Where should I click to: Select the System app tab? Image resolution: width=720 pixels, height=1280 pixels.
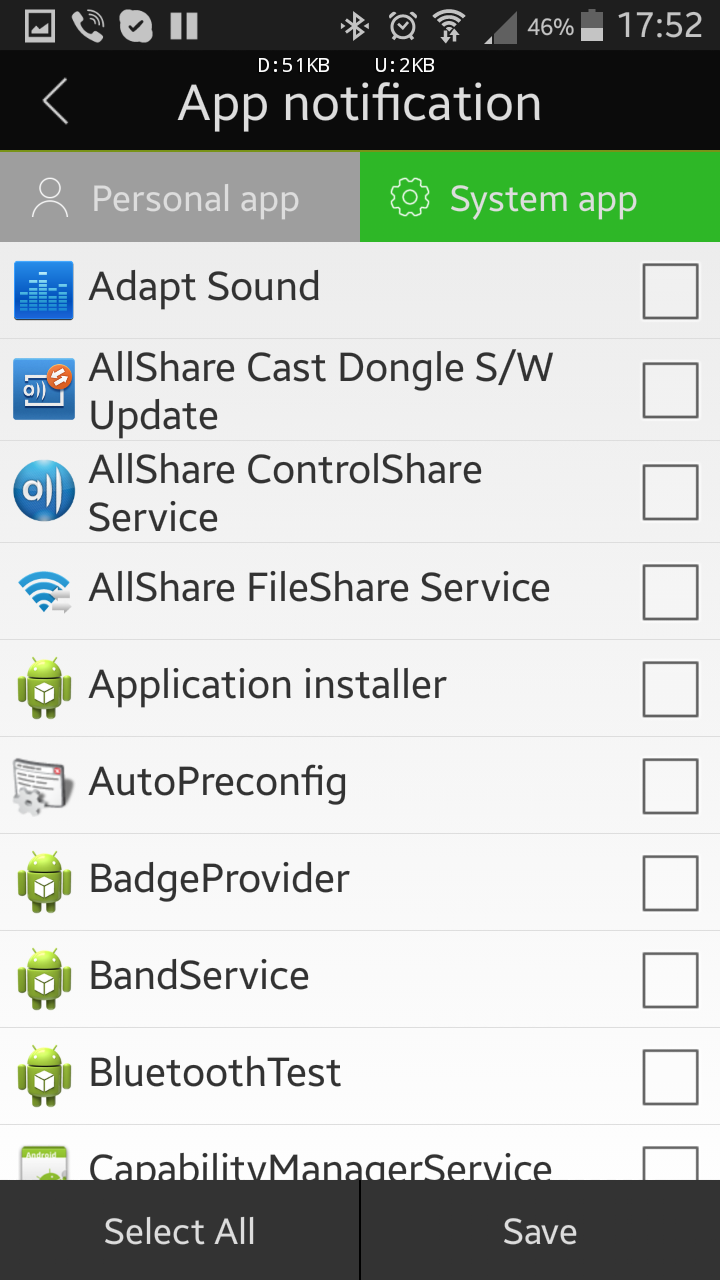point(540,198)
